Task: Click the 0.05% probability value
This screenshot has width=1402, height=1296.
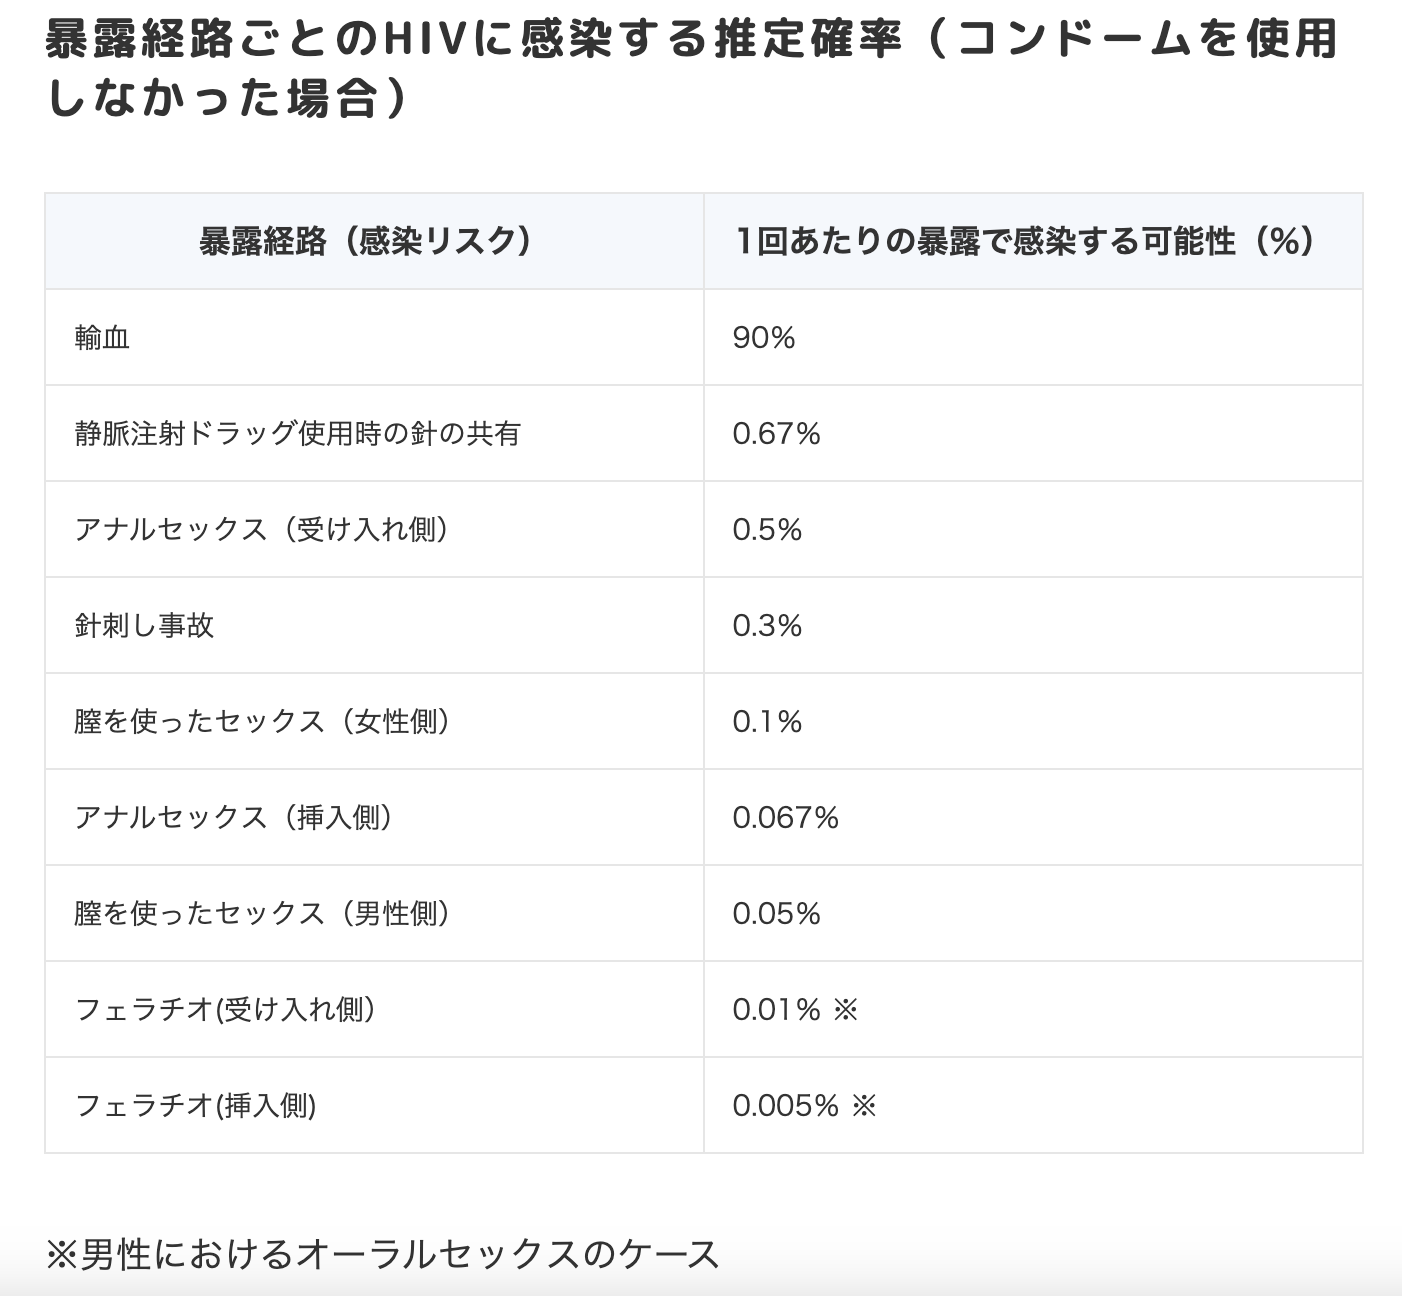Action: (x=776, y=914)
